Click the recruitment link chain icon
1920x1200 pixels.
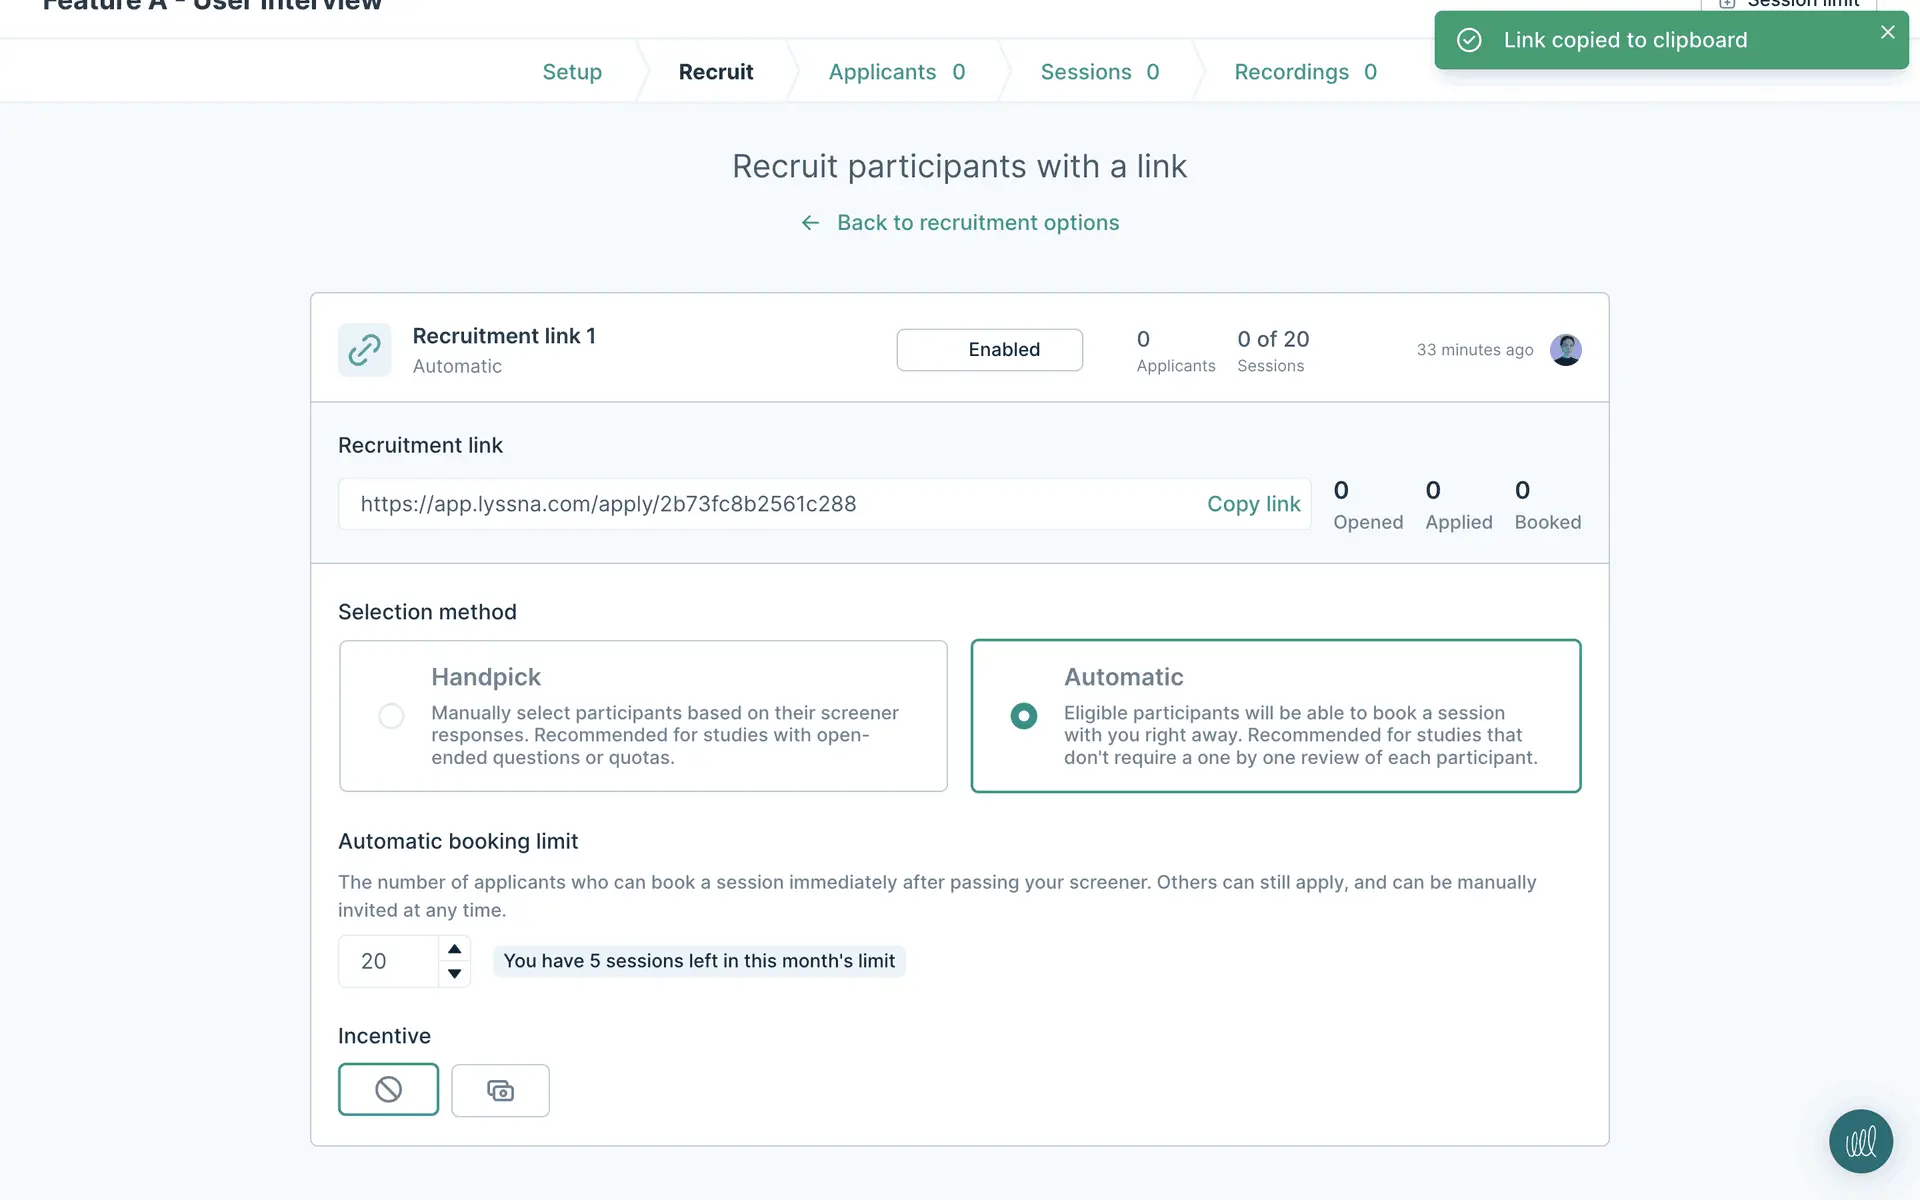point(364,350)
